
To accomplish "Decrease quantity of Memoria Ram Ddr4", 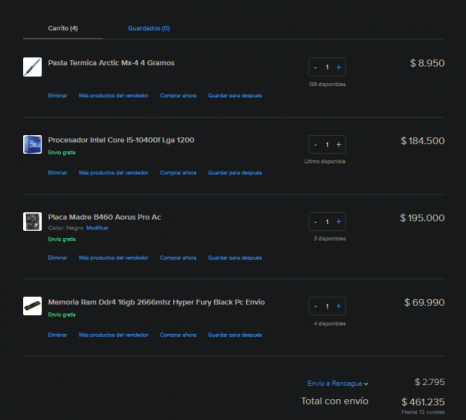I will point(315,306).
